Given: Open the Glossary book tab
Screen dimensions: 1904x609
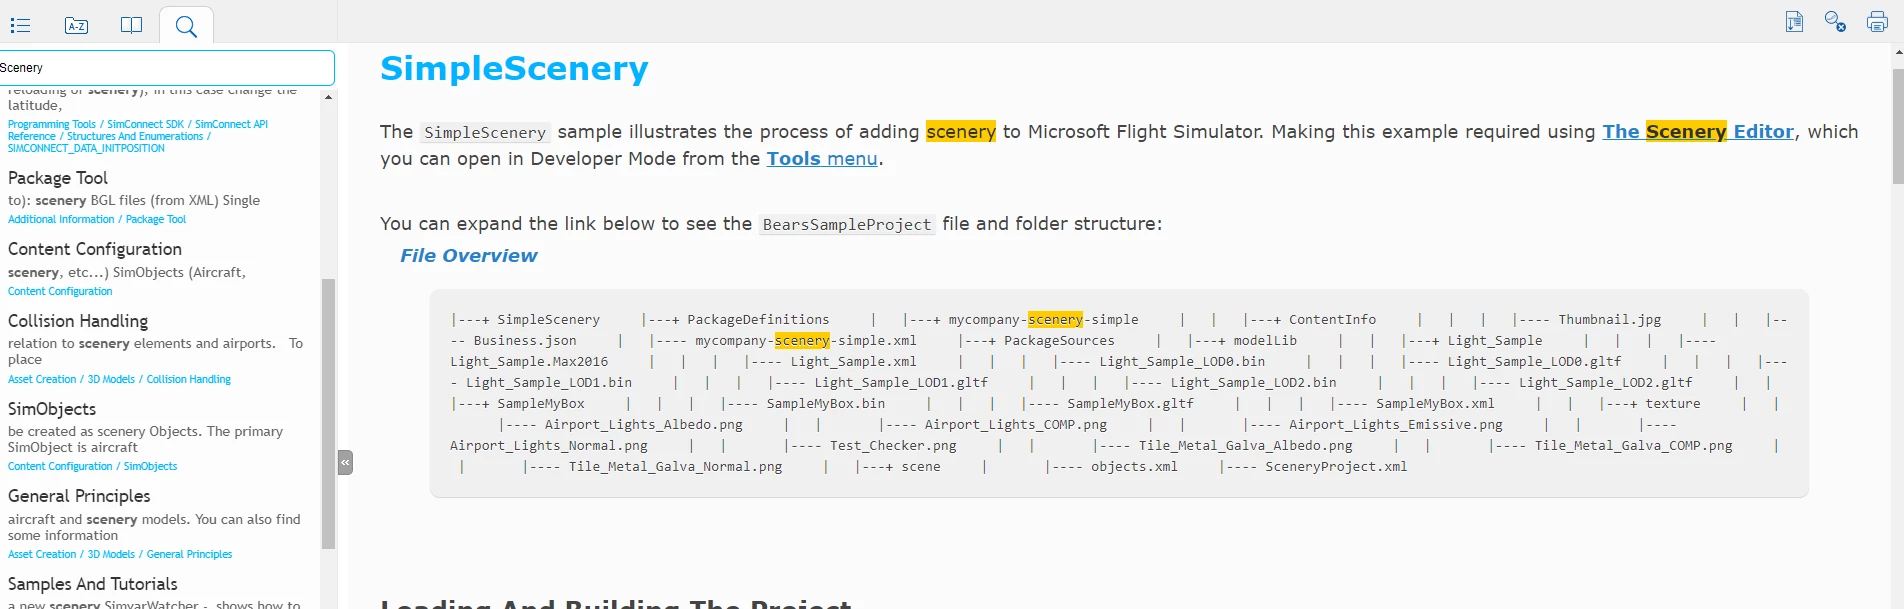Looking at the screenshot, I should click(131, 25).
